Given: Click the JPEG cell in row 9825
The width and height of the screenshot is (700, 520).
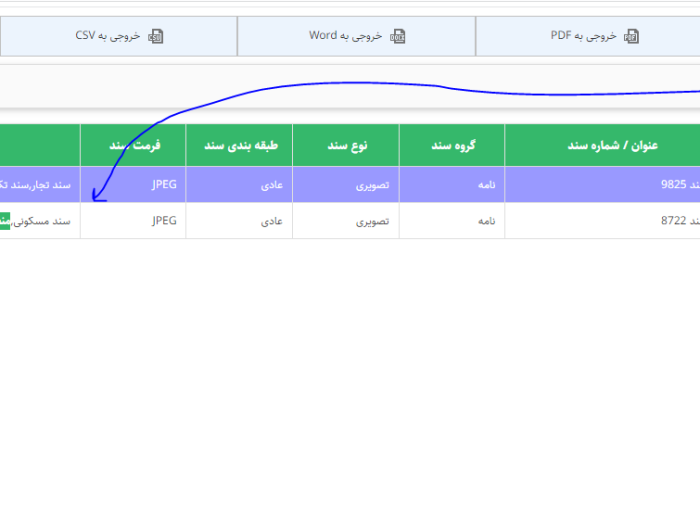Looking at the screenshot, I should (x=163, y=184).
